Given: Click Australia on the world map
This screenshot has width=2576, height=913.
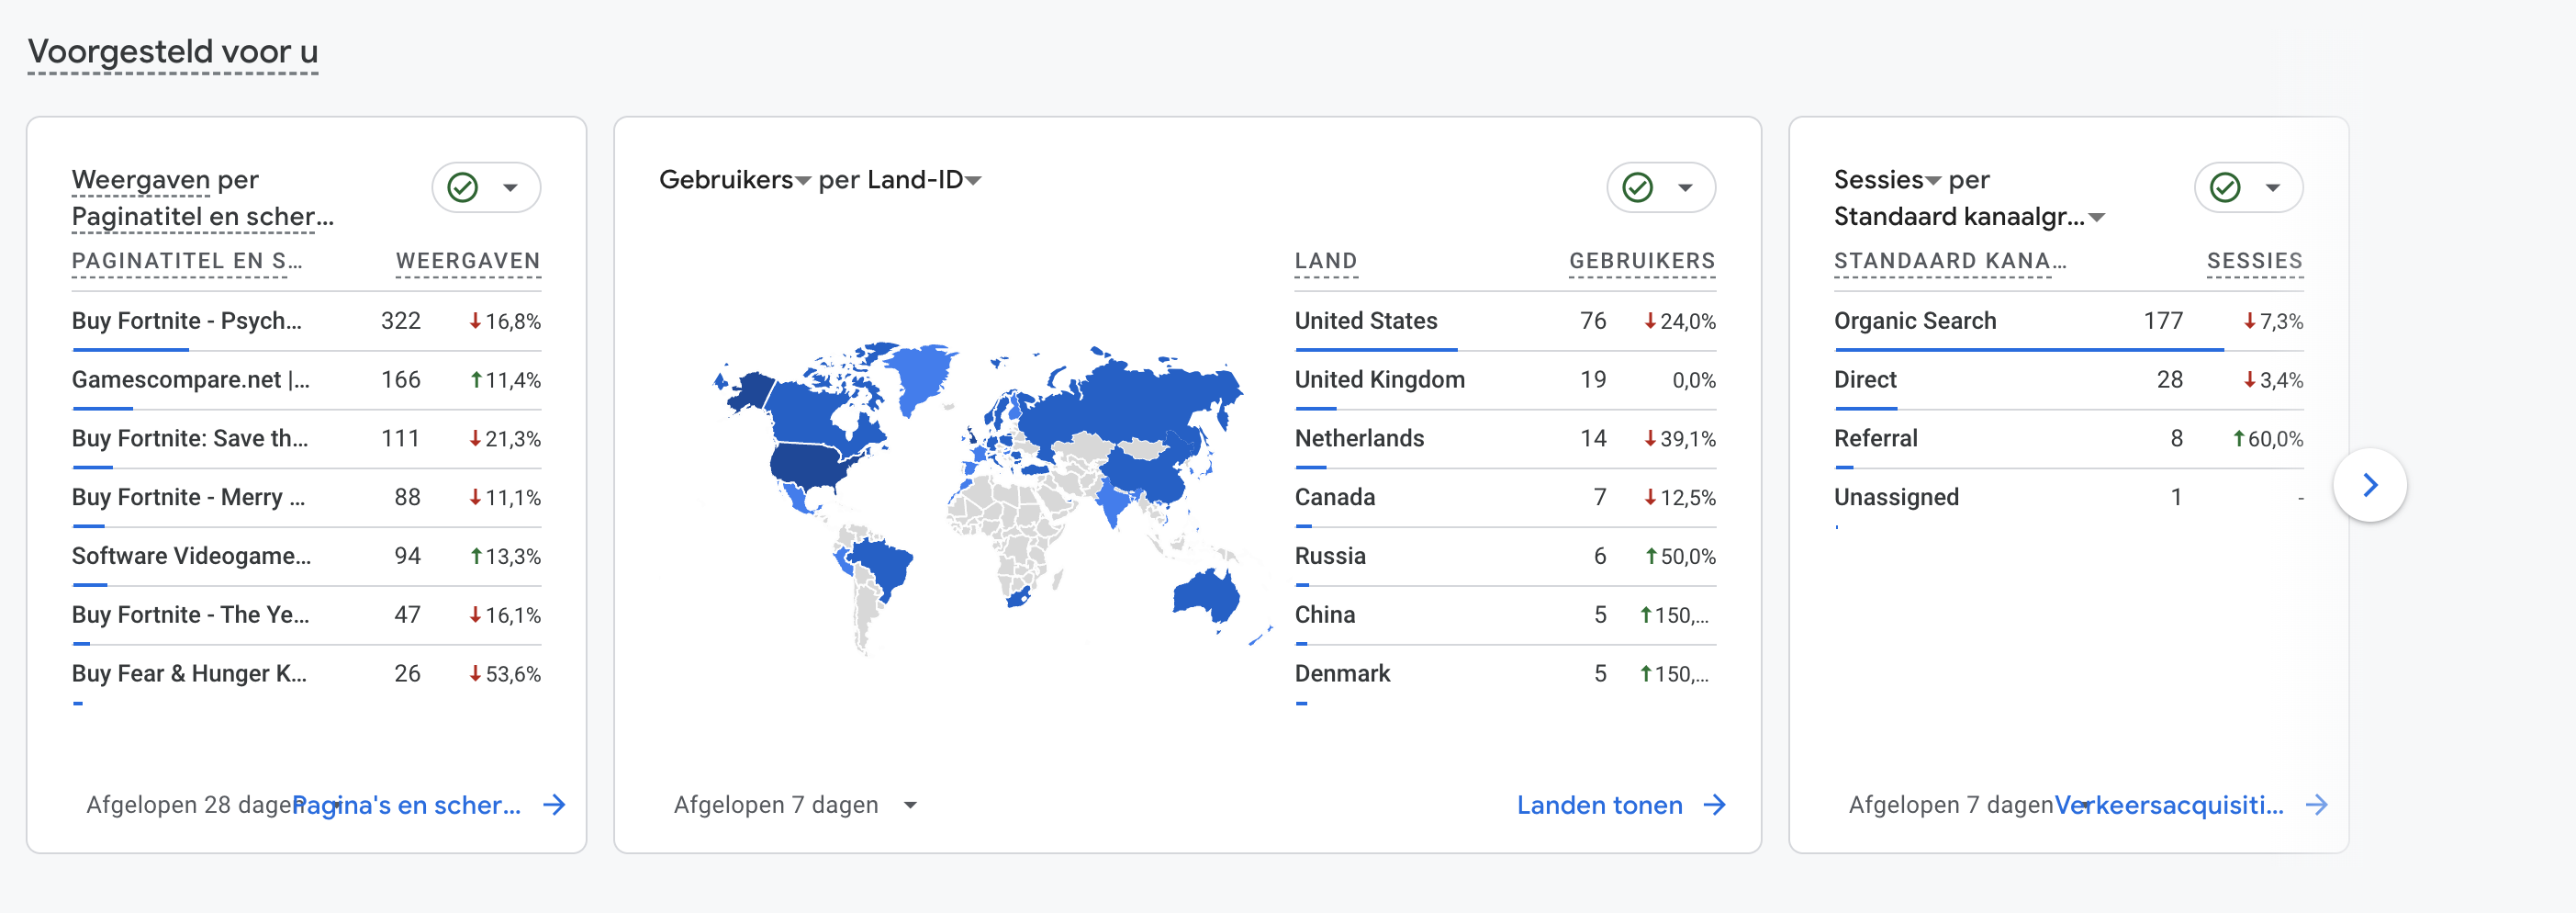Looking at the screenshot, I should point(1205,595).
